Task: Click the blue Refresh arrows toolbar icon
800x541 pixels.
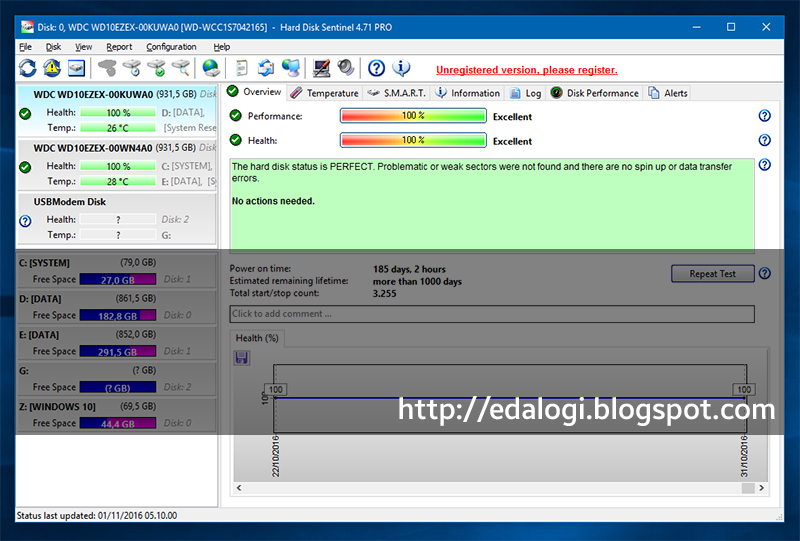Action: 28,68
